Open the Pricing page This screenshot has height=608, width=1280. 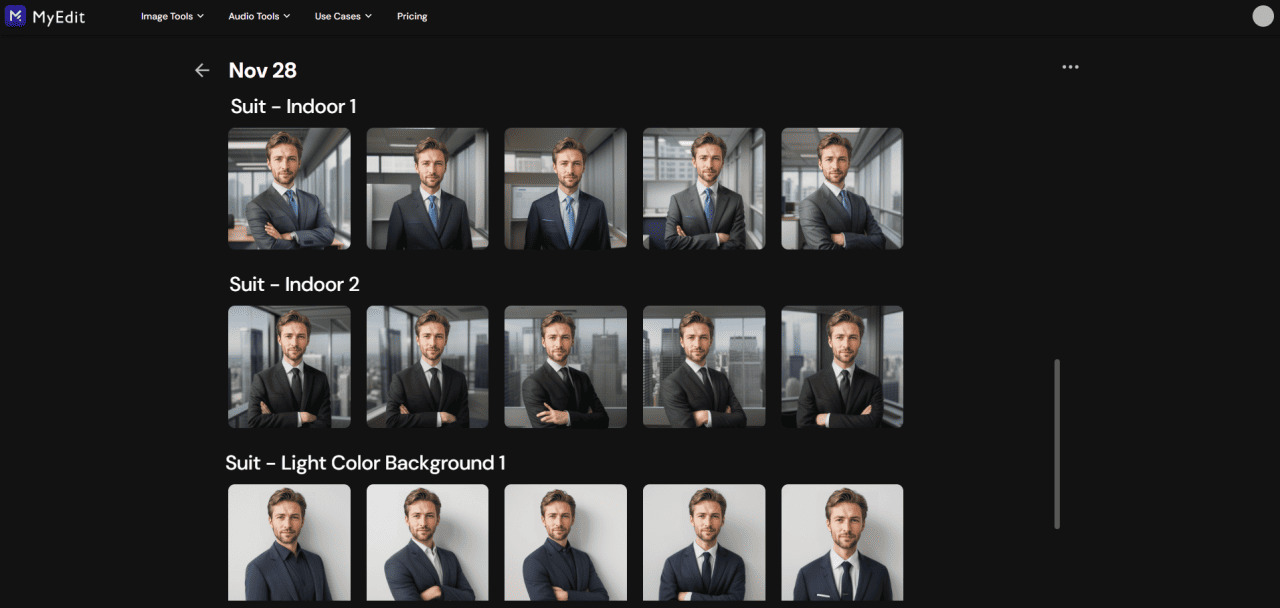point(412,16)
